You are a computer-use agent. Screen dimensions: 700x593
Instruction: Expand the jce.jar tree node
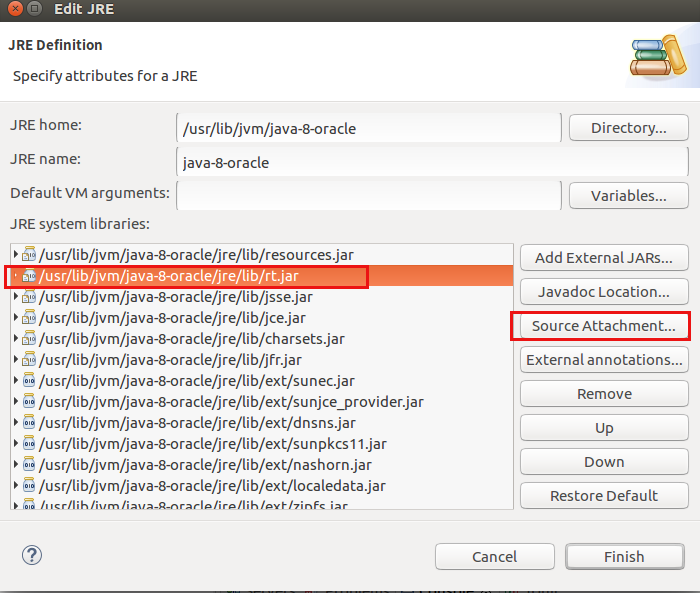(16, 317)
